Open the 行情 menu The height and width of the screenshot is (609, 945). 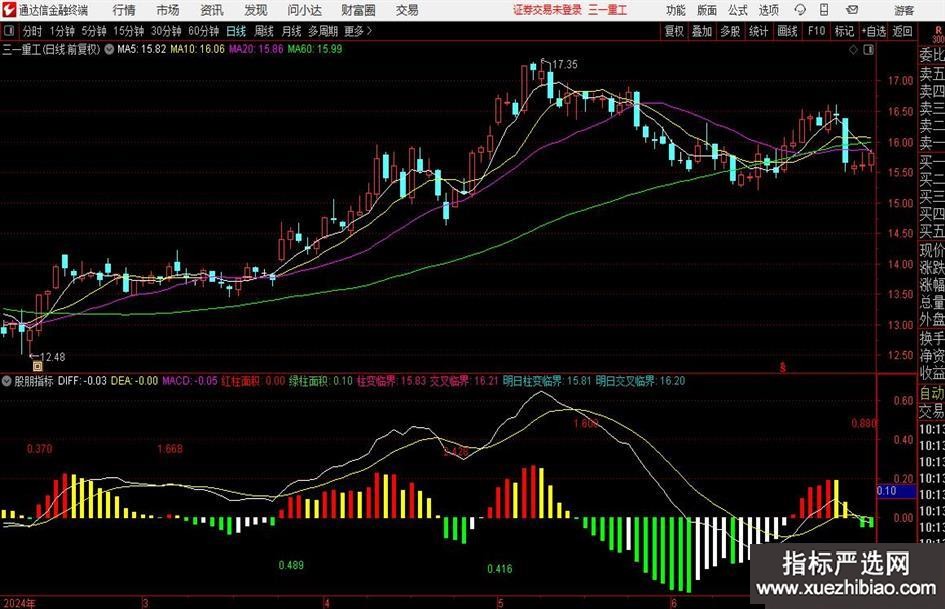(x=124, y=10)
